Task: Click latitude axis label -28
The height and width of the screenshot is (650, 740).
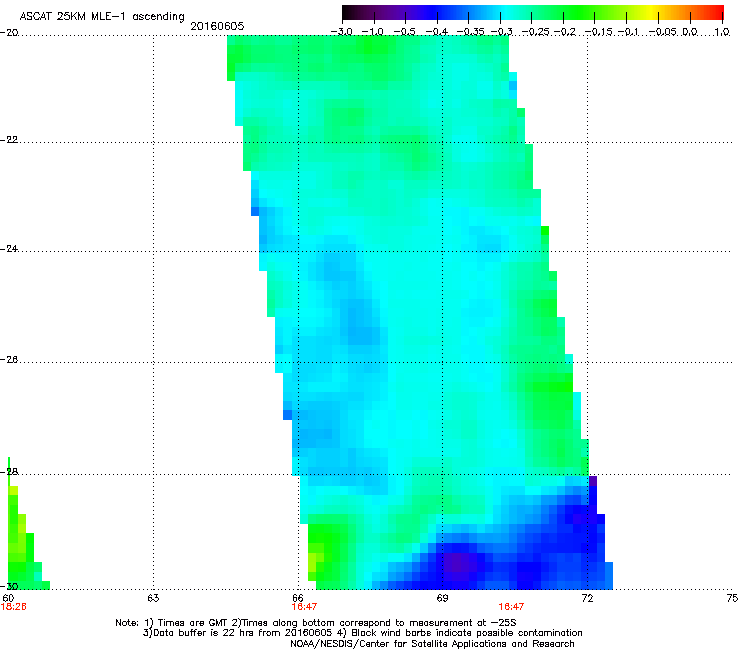Action: [x=9, y=472]
